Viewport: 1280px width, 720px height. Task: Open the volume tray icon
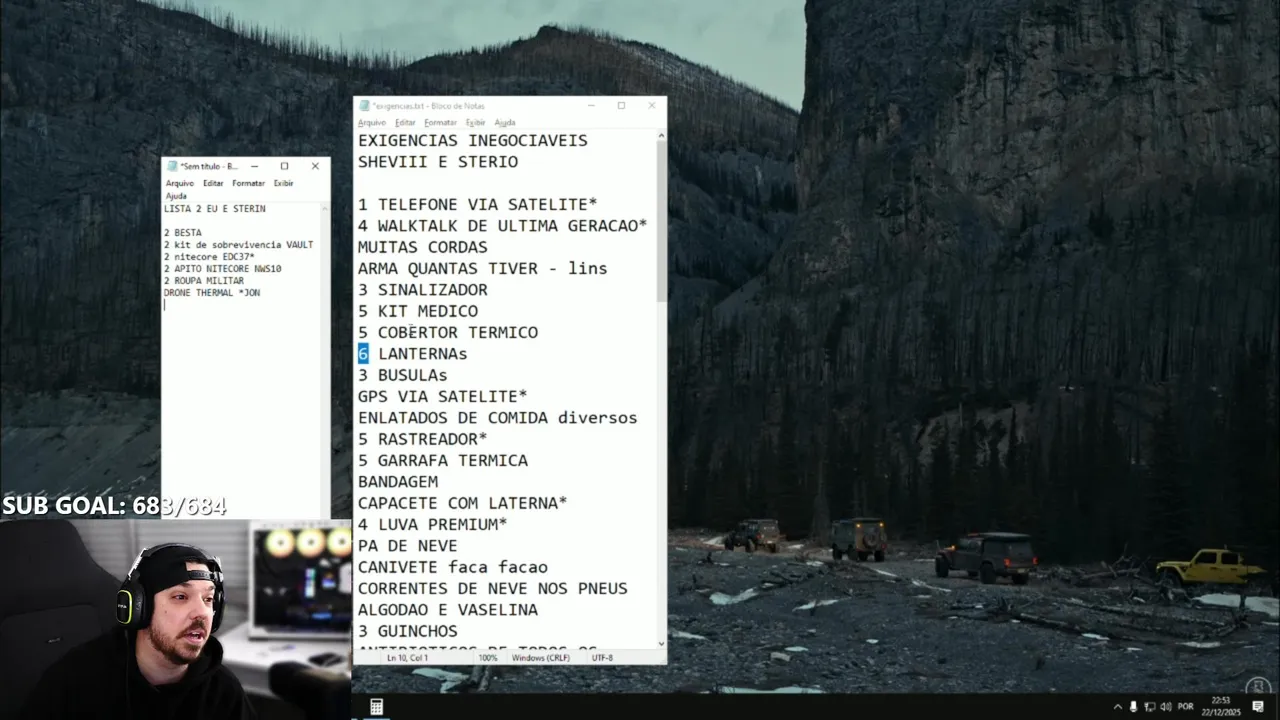[x=1166, y=707]
